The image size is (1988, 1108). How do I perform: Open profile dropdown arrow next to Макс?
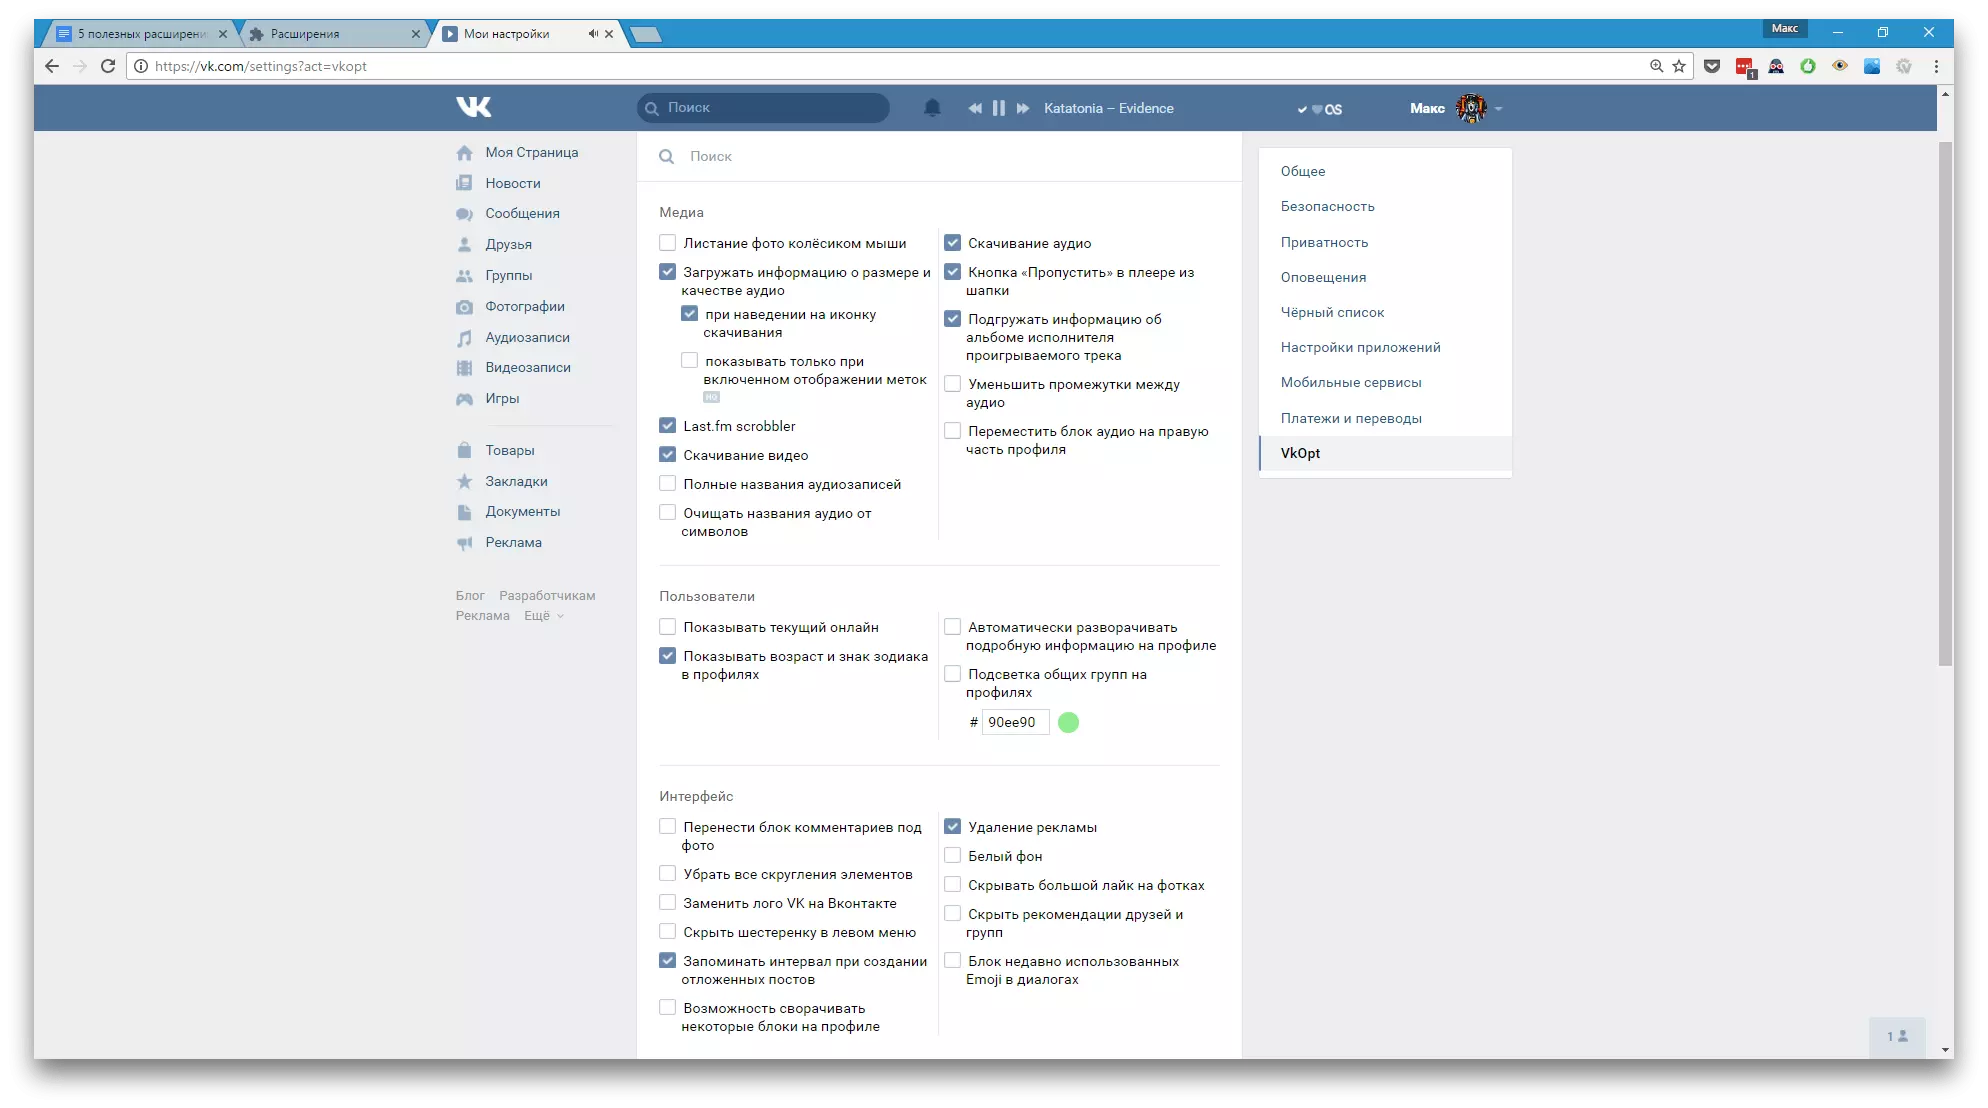tap(1498, 109)
